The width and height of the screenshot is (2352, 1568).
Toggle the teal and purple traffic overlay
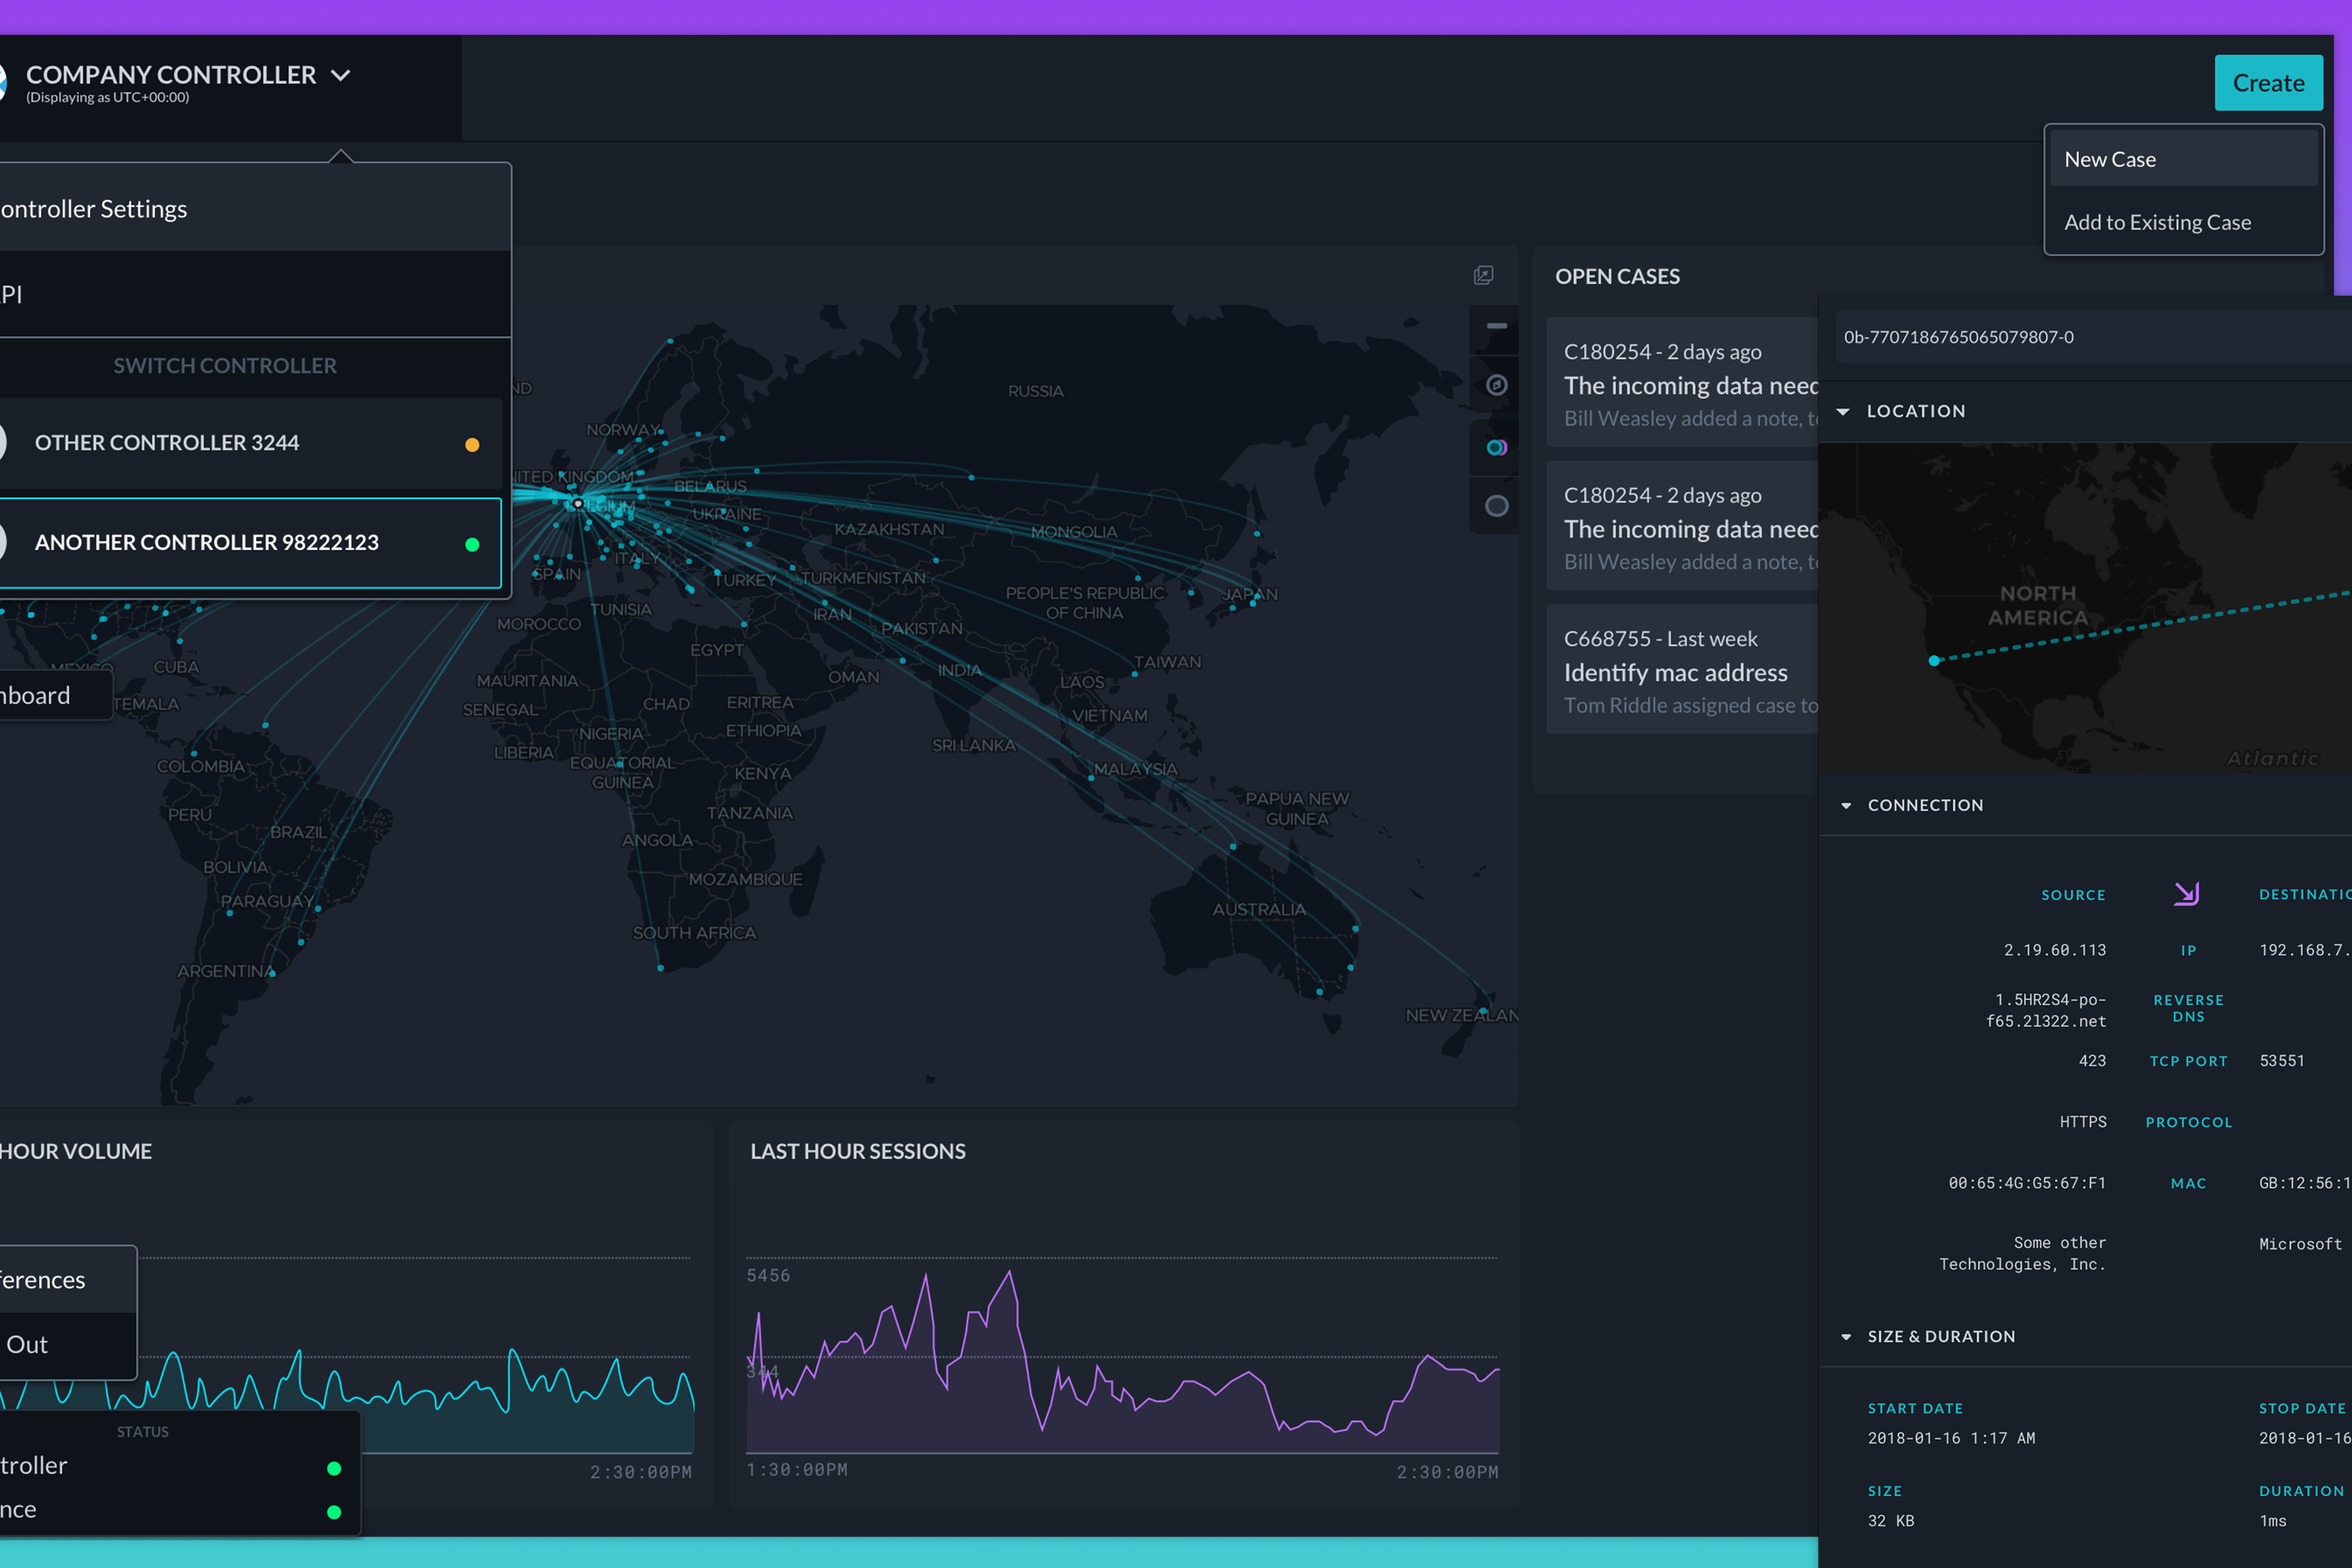1496,447
